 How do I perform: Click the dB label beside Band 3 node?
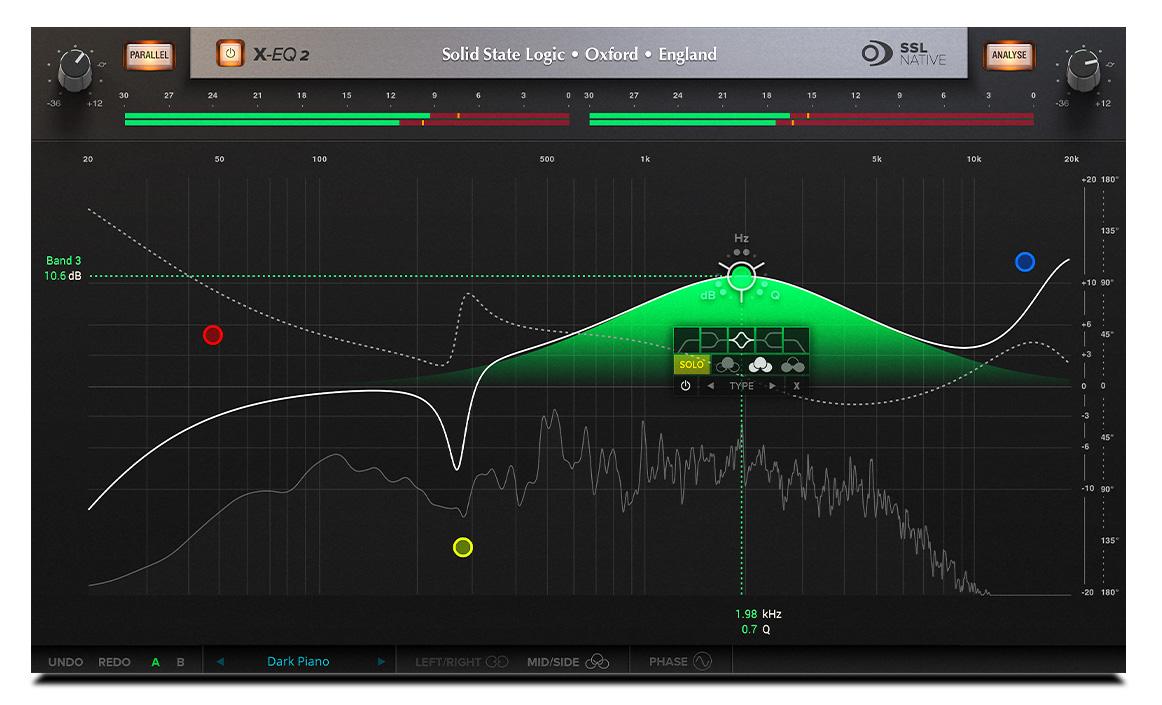tap(708, 295)
